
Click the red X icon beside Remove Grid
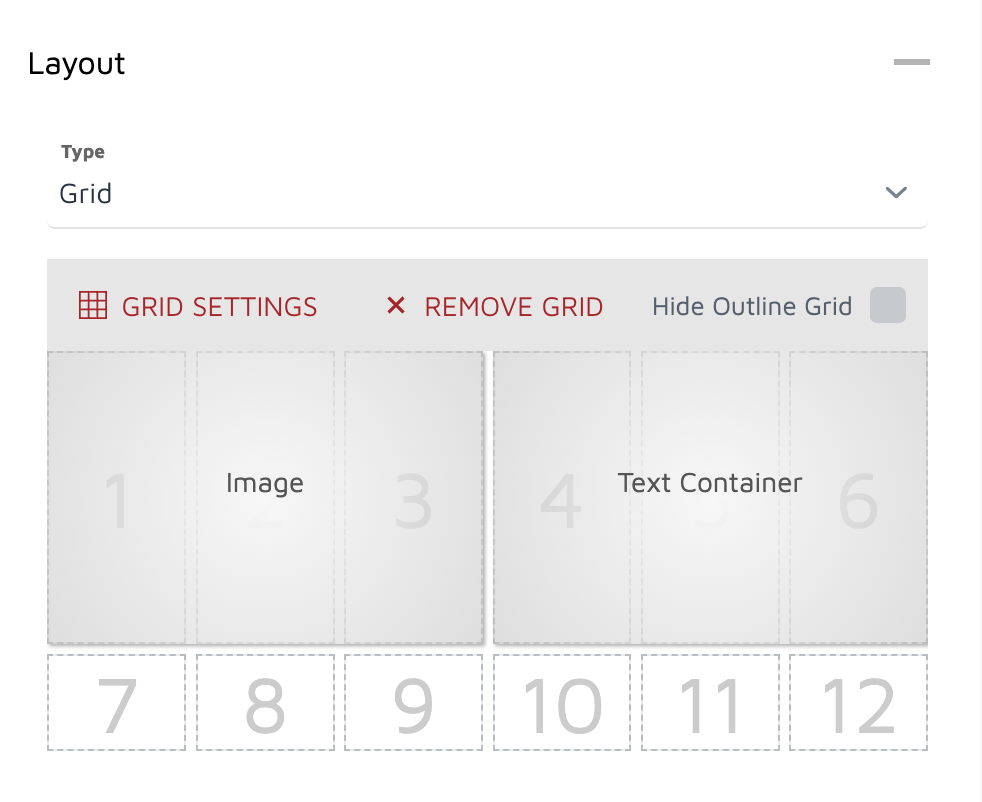[397, 306]
